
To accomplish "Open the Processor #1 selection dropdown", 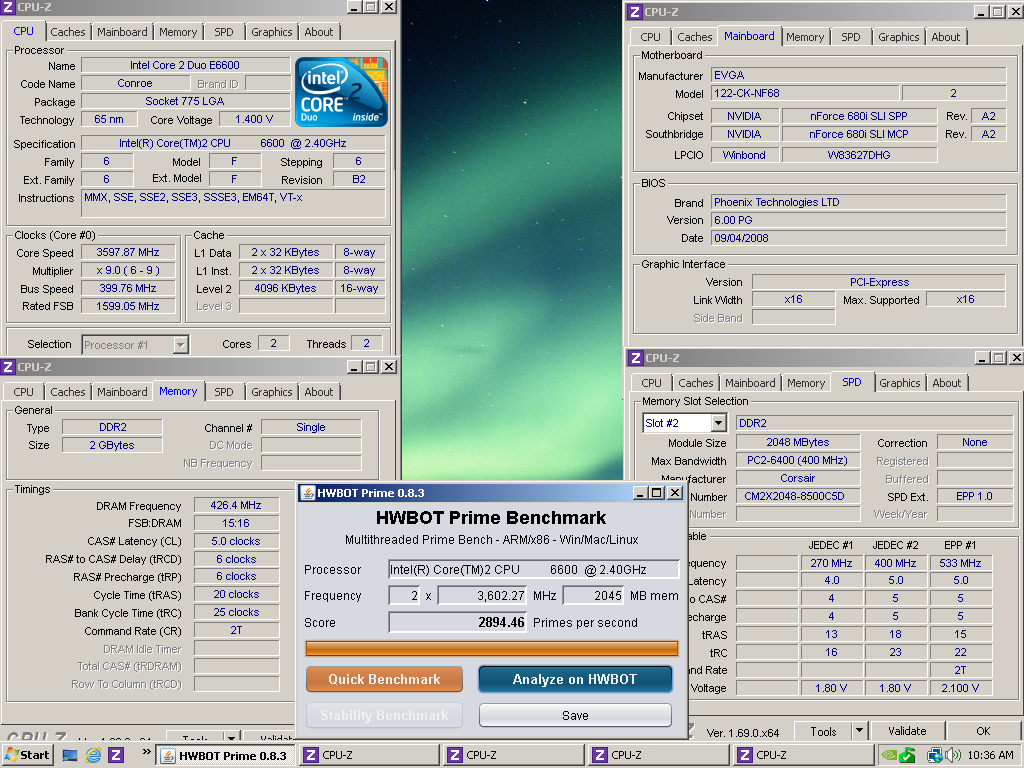I will [180, 344].
